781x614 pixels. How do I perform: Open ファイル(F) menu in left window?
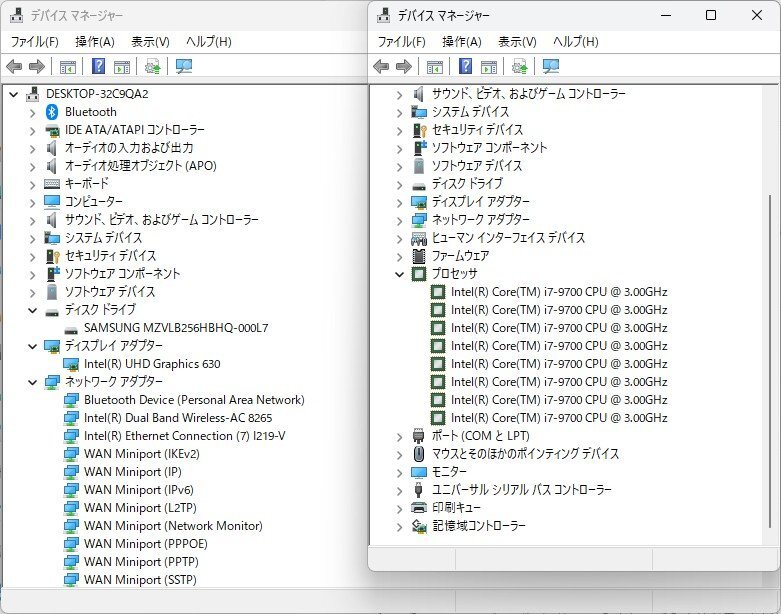pos(34,42)
